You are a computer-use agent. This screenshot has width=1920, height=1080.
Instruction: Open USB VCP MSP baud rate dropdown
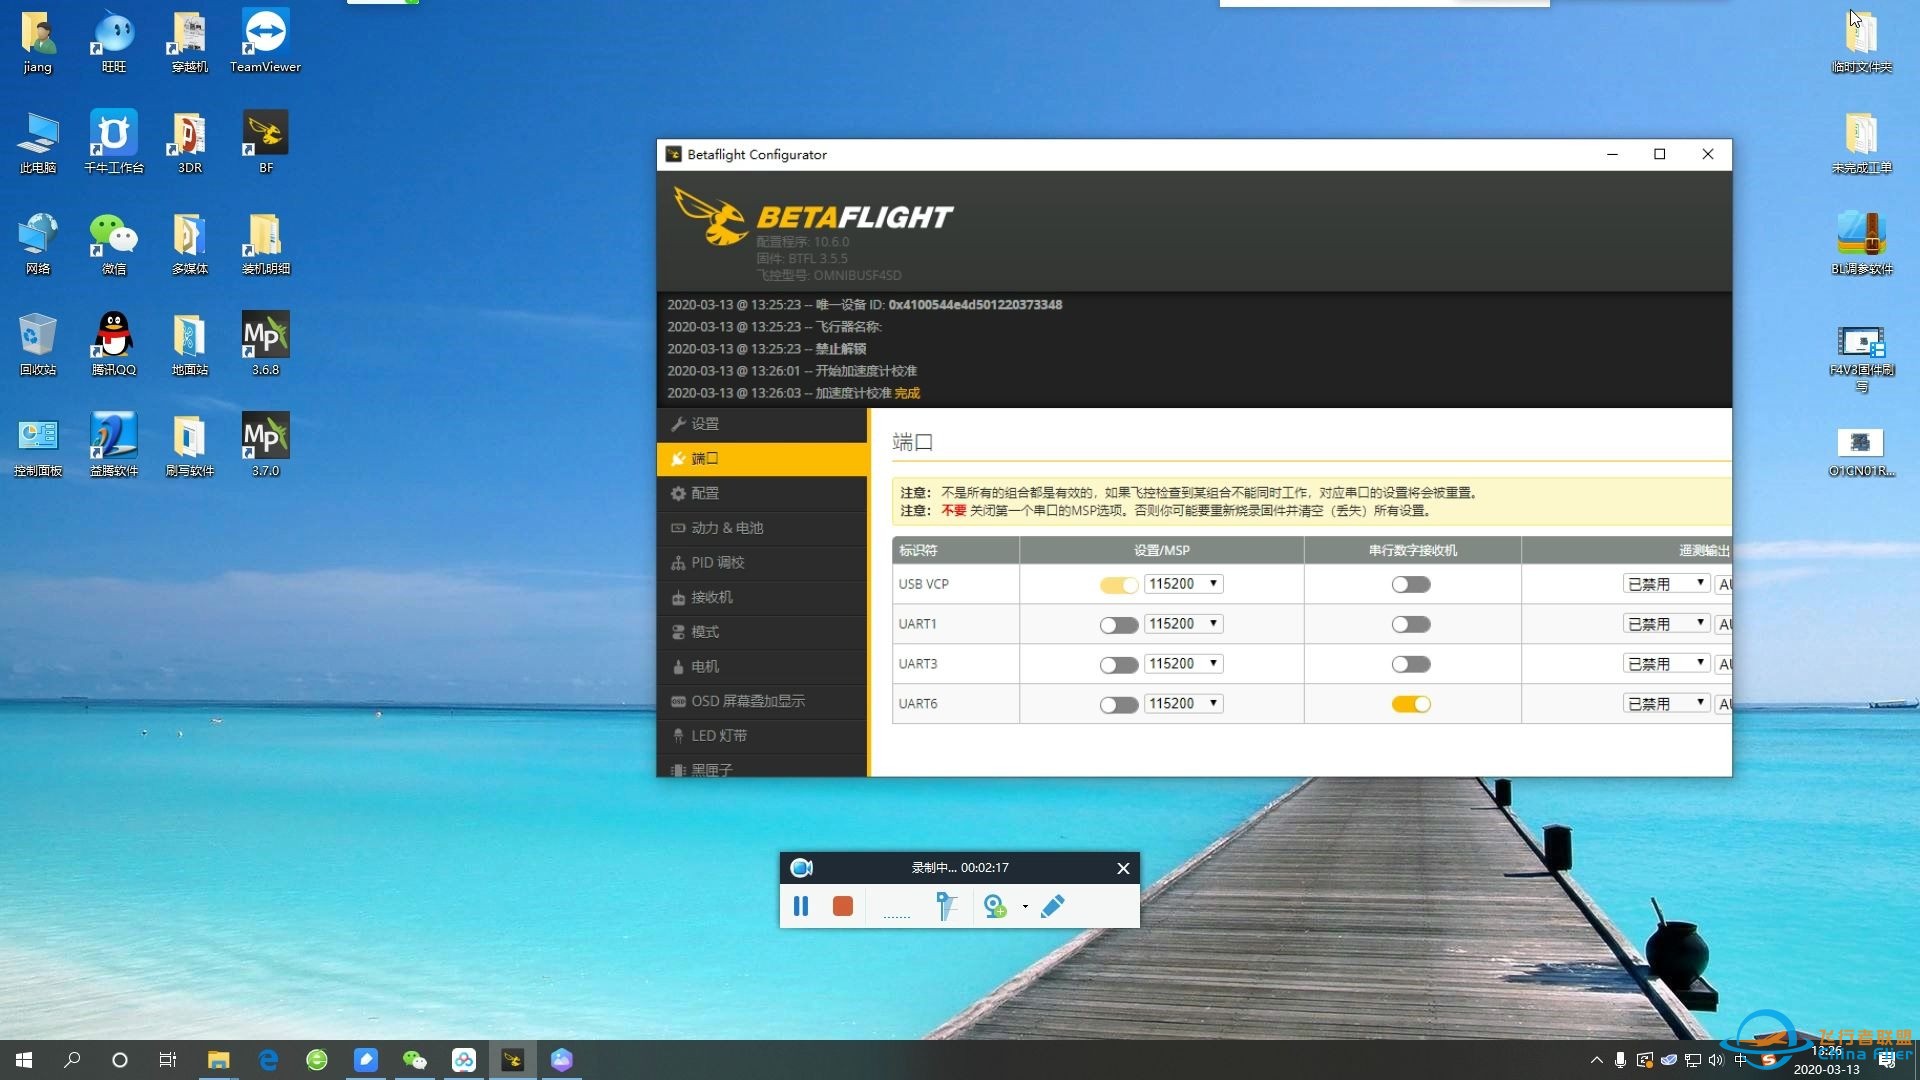[1184, 584]
